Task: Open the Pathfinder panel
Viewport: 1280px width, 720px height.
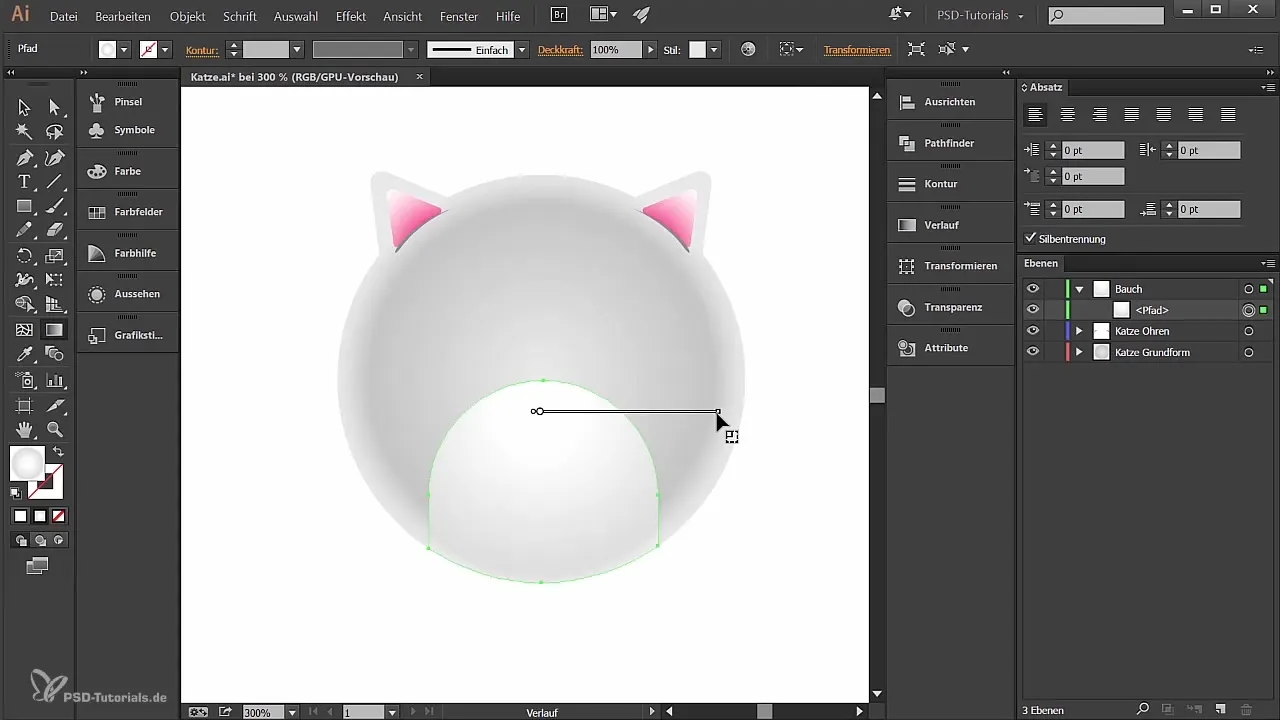Action: [949, 143]
